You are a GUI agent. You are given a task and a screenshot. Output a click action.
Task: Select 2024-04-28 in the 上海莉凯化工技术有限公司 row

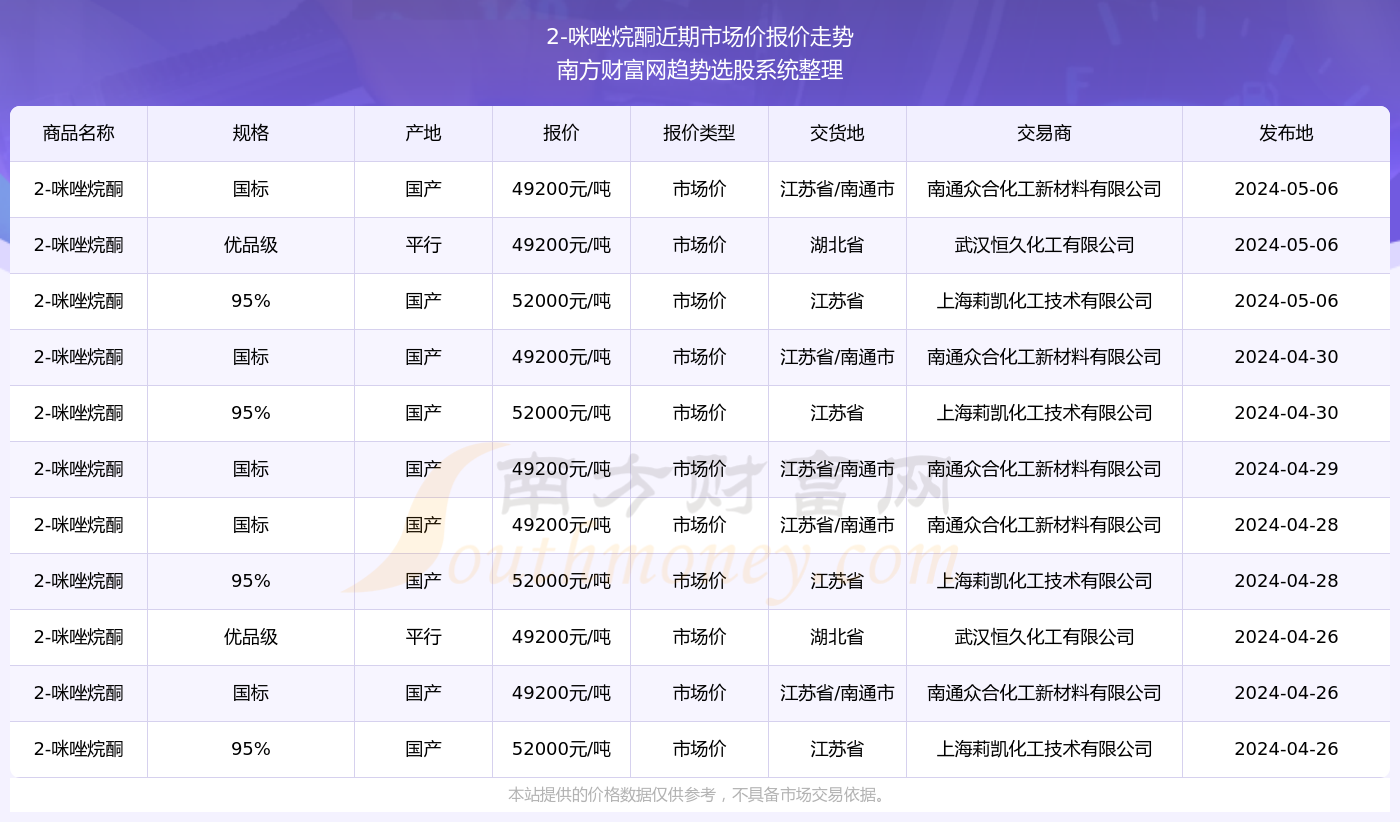[1286, 581]
